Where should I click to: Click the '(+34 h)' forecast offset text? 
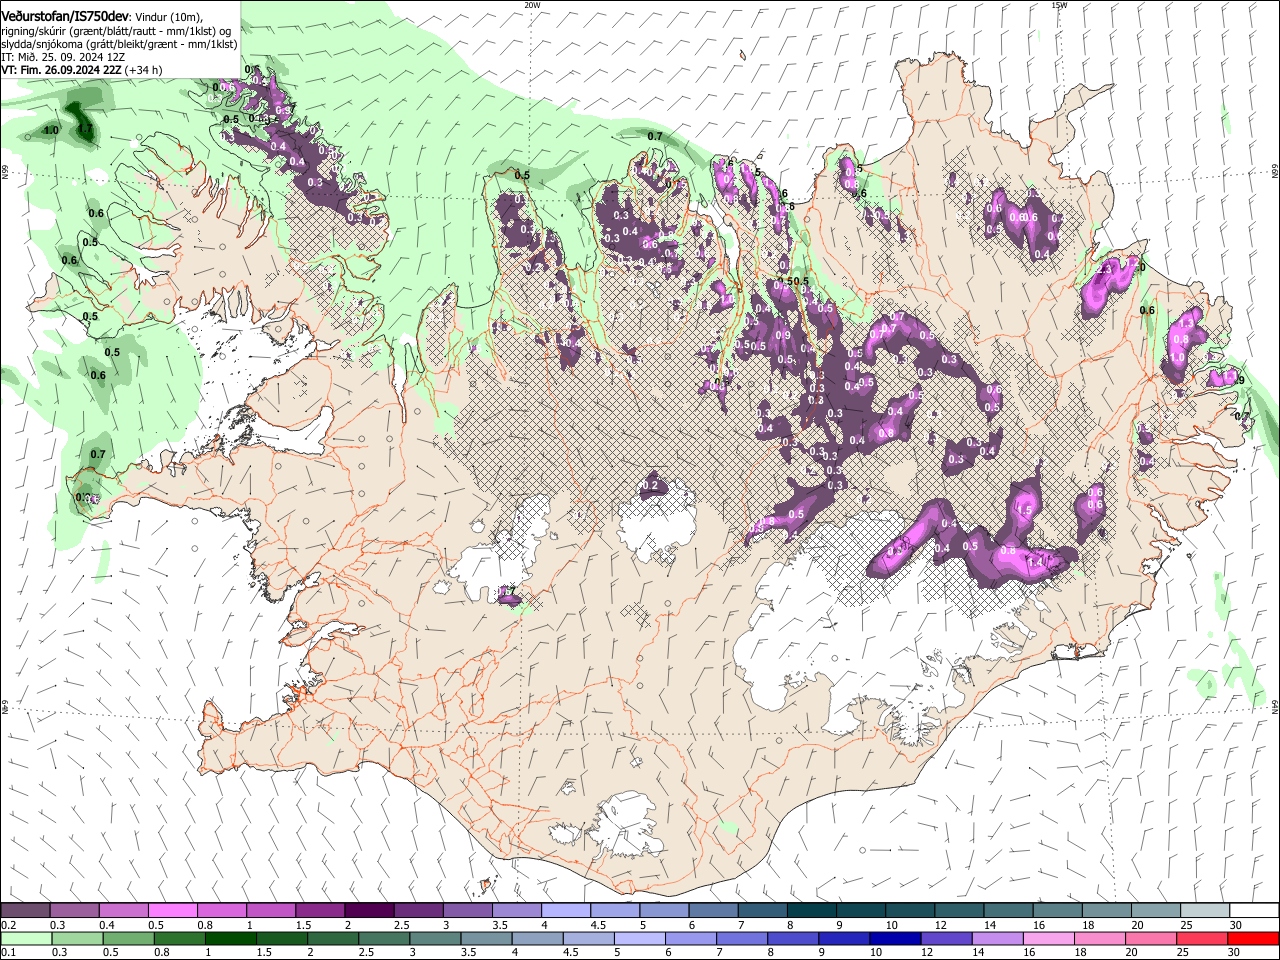[x=144, y=70]
